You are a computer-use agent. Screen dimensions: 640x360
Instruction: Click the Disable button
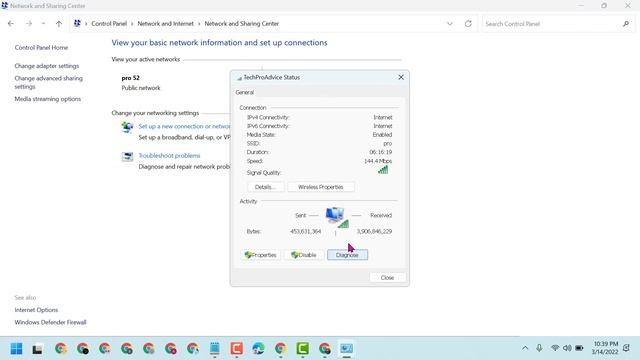(304, 255)
